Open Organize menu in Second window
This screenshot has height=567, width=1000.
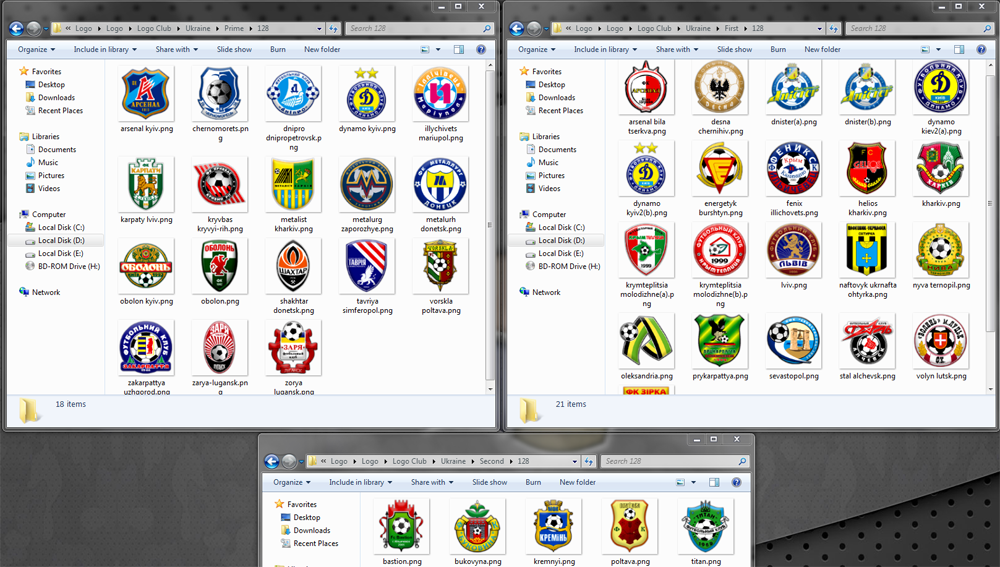tap(292, 482)
